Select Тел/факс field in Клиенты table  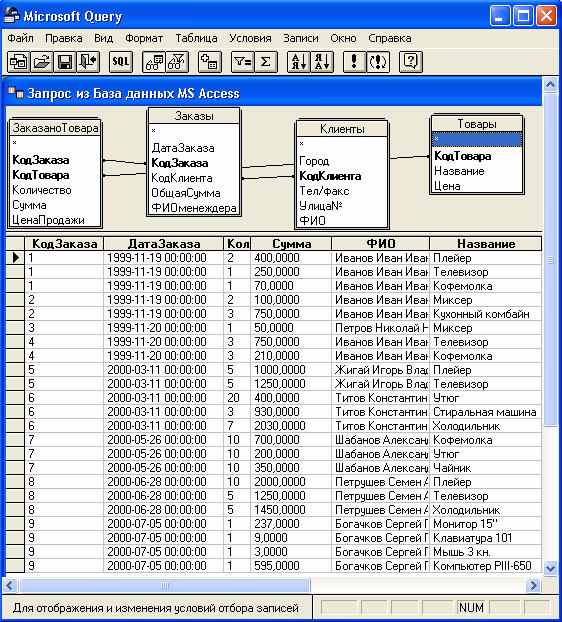click(324, 191)
